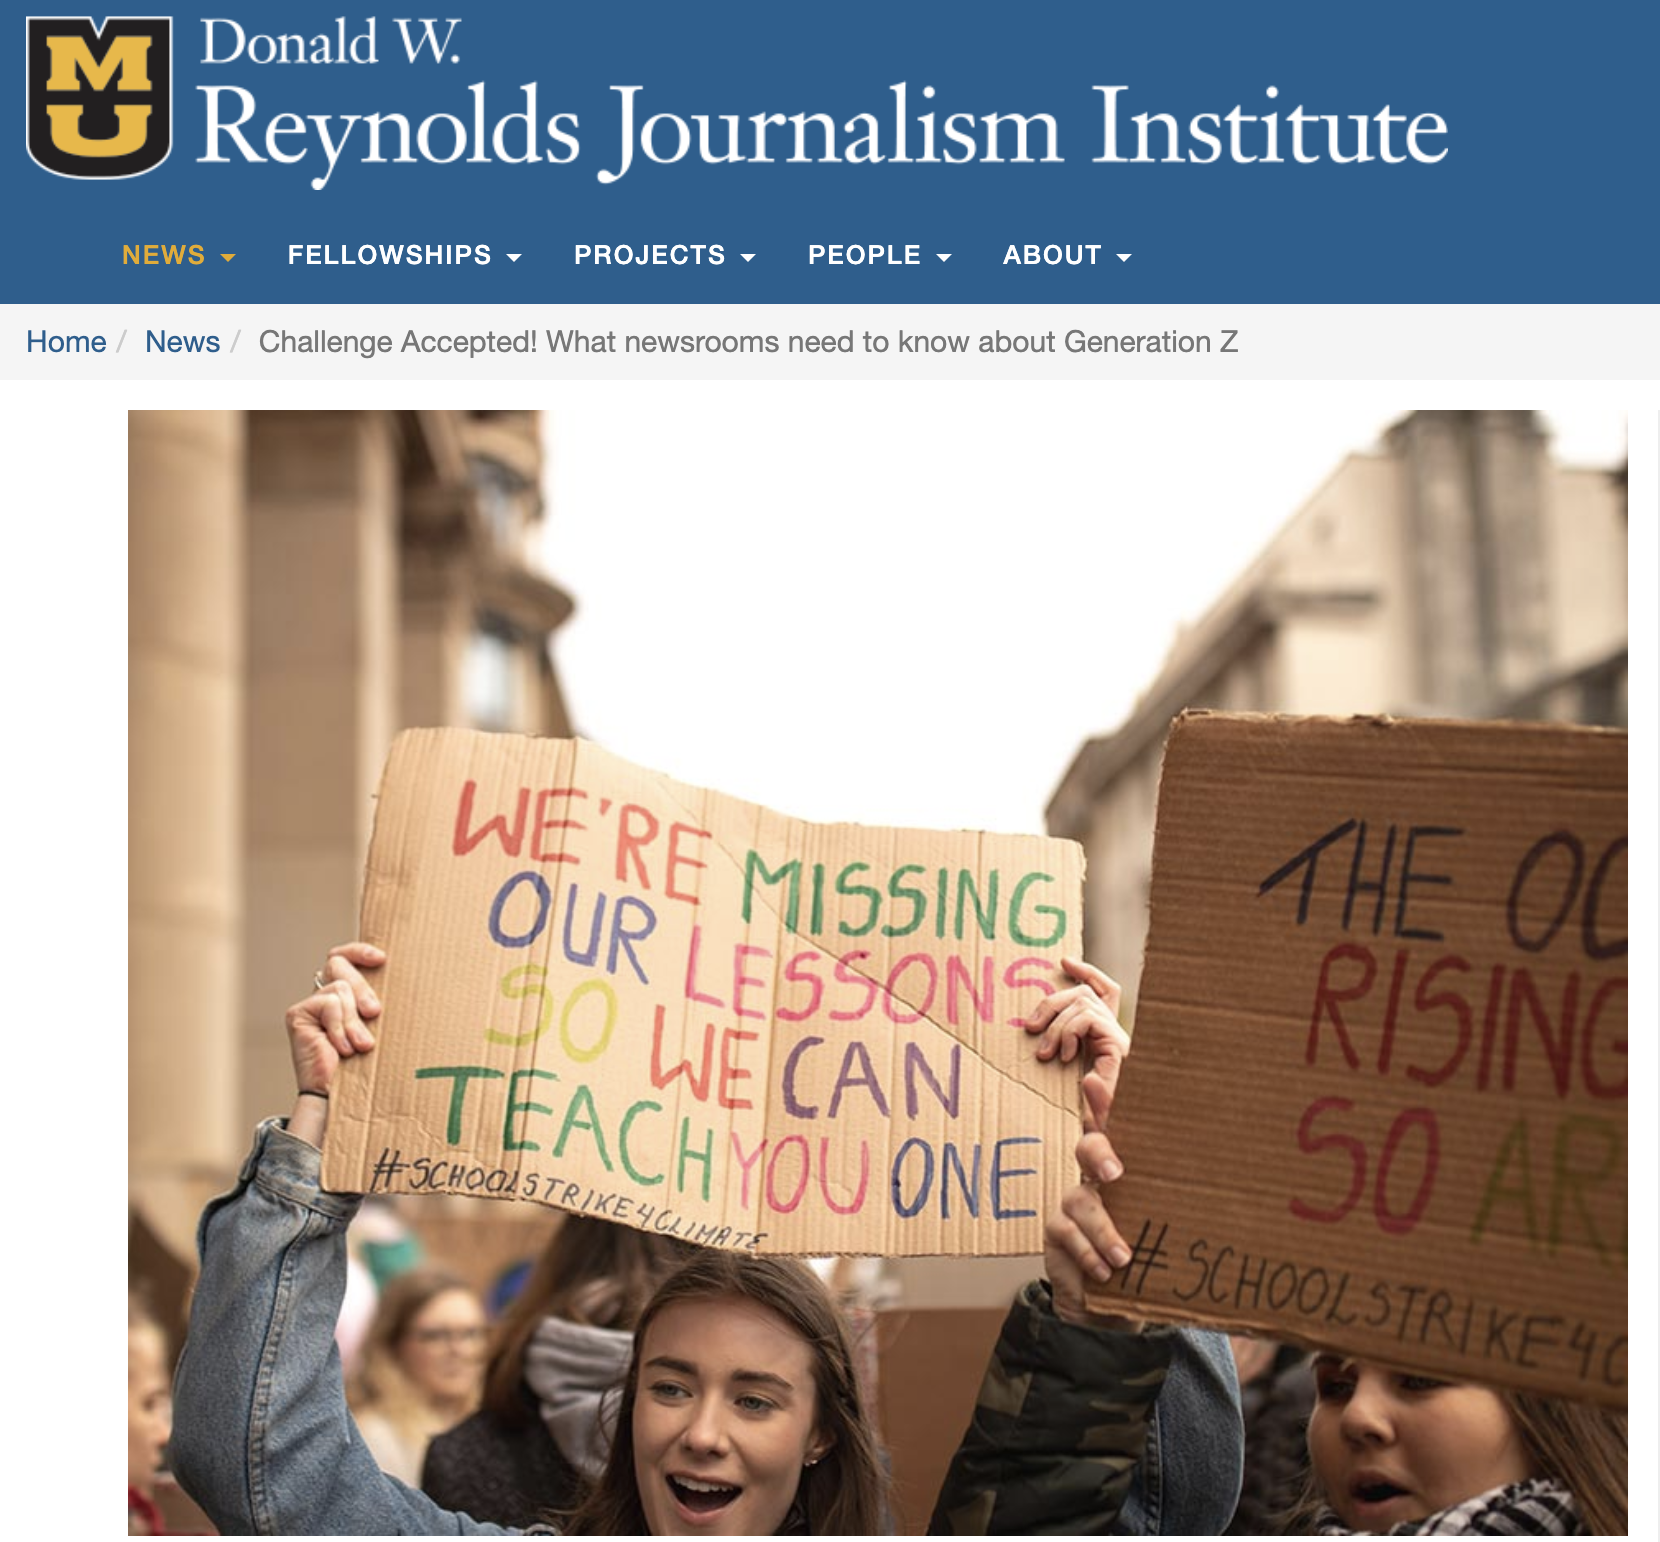Expand the News dropdown caret
The width and height of the screenshot is (1660, 1542).
coord(228,258)
